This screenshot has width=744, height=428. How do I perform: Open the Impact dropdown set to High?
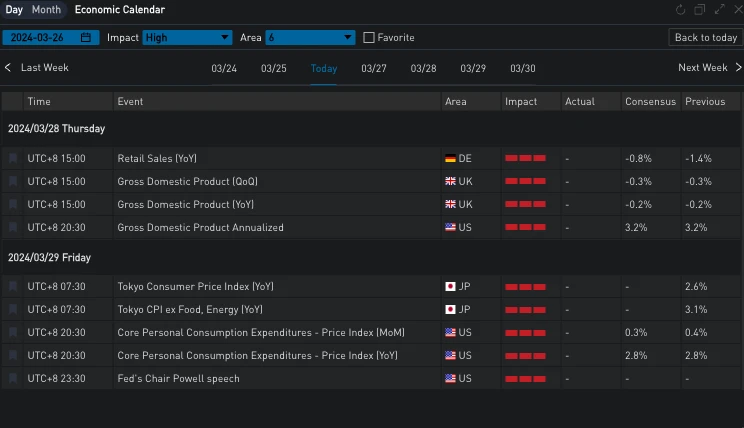pyautogui.click(x=187, y=38)
